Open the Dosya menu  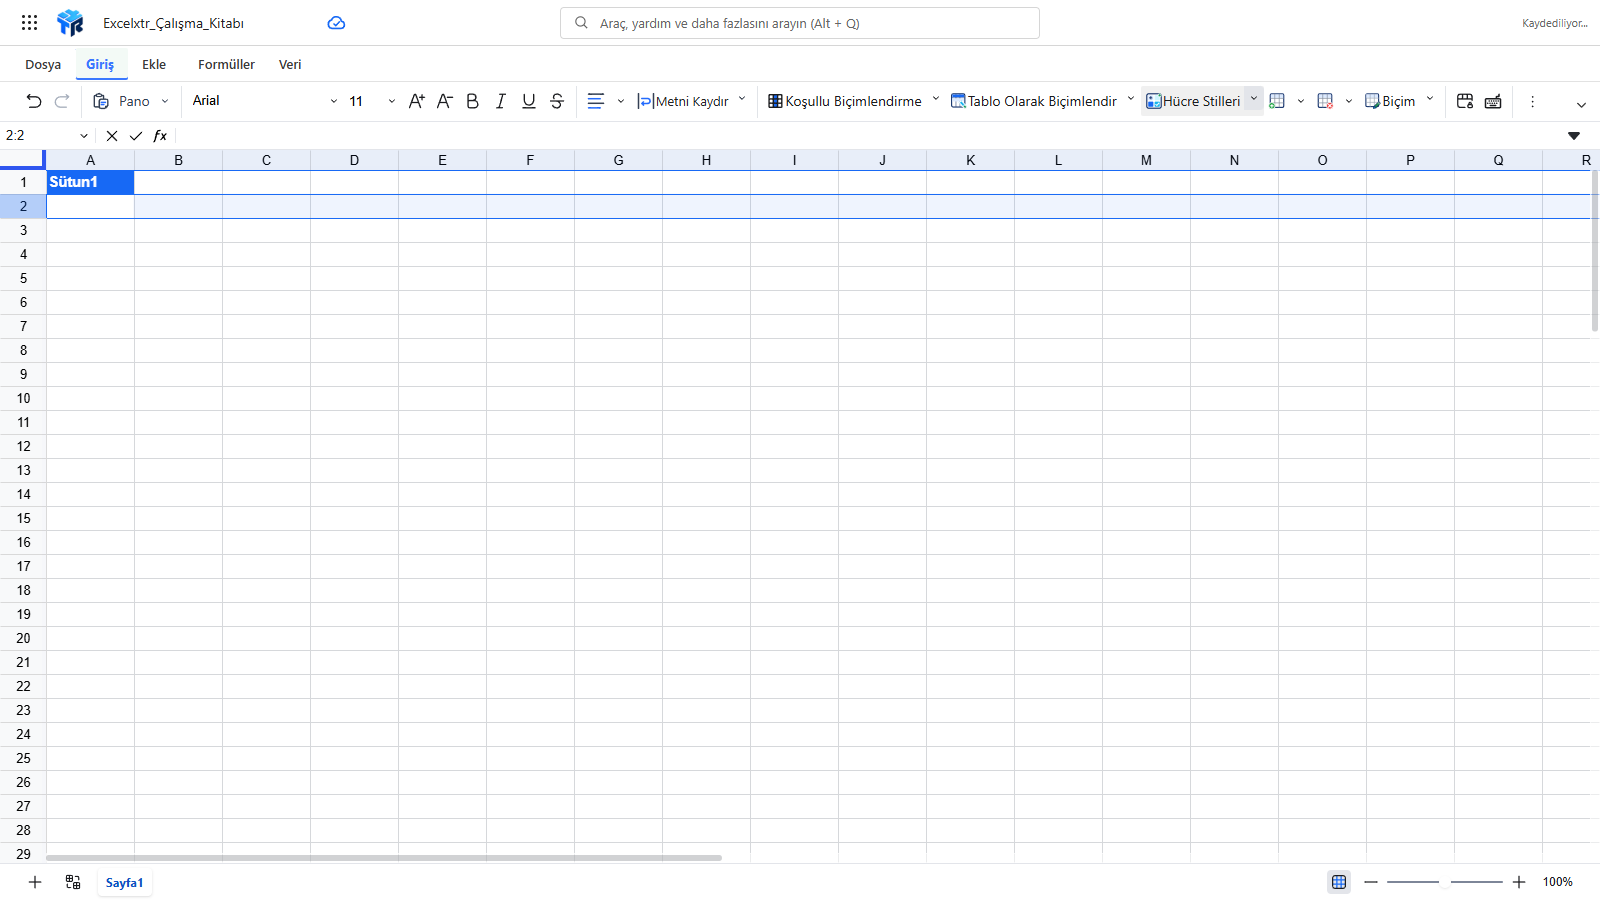tap(43, 64)
